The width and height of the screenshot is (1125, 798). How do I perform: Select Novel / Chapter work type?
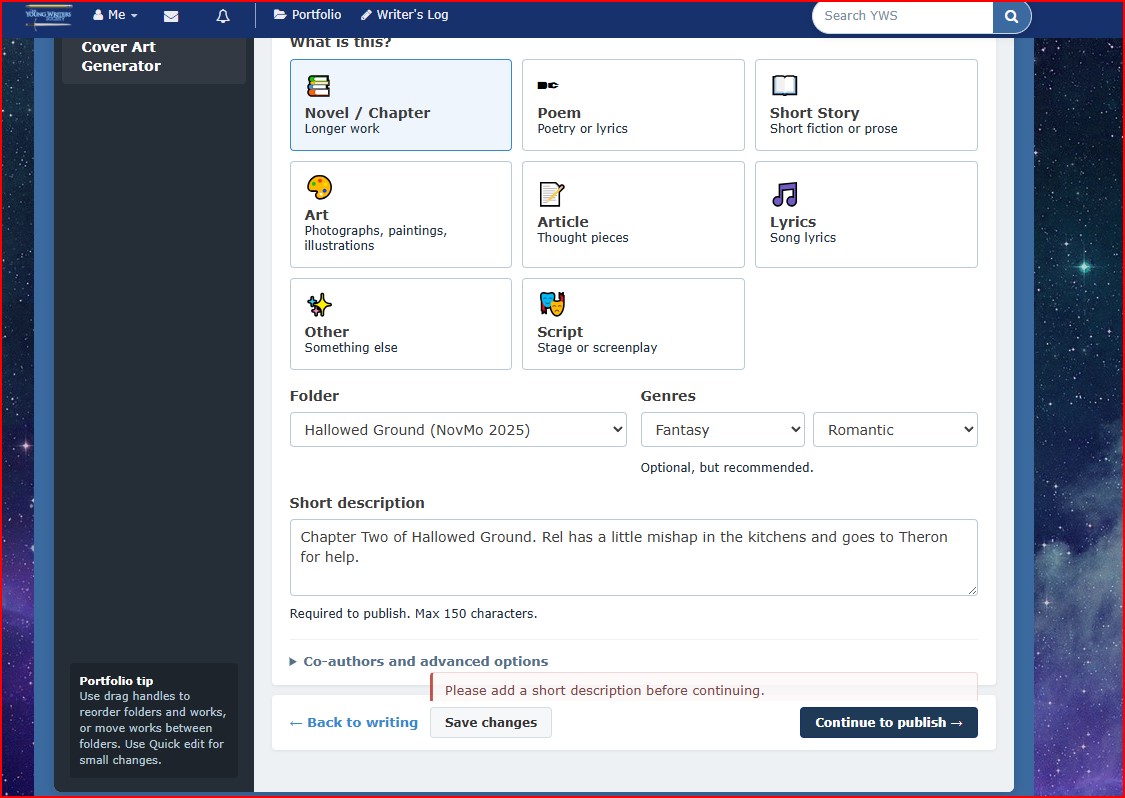[x=400, y=105]
